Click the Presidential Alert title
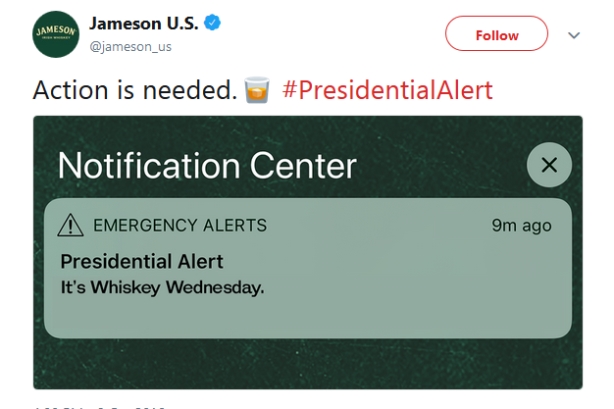Image resolution: width=614 pixels, height=409 pixels. coord(142,261)
